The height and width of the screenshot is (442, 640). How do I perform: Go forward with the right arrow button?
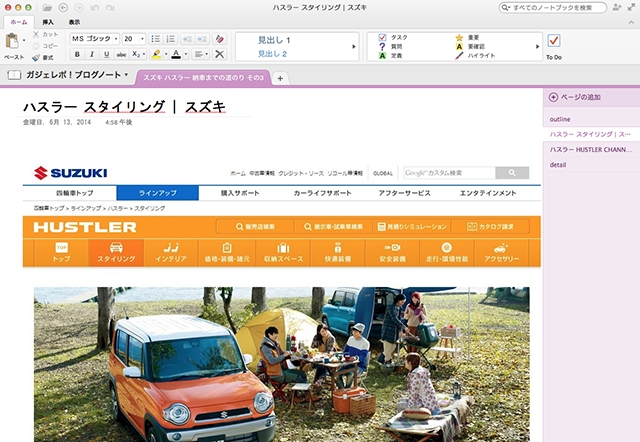click(79, 7)
